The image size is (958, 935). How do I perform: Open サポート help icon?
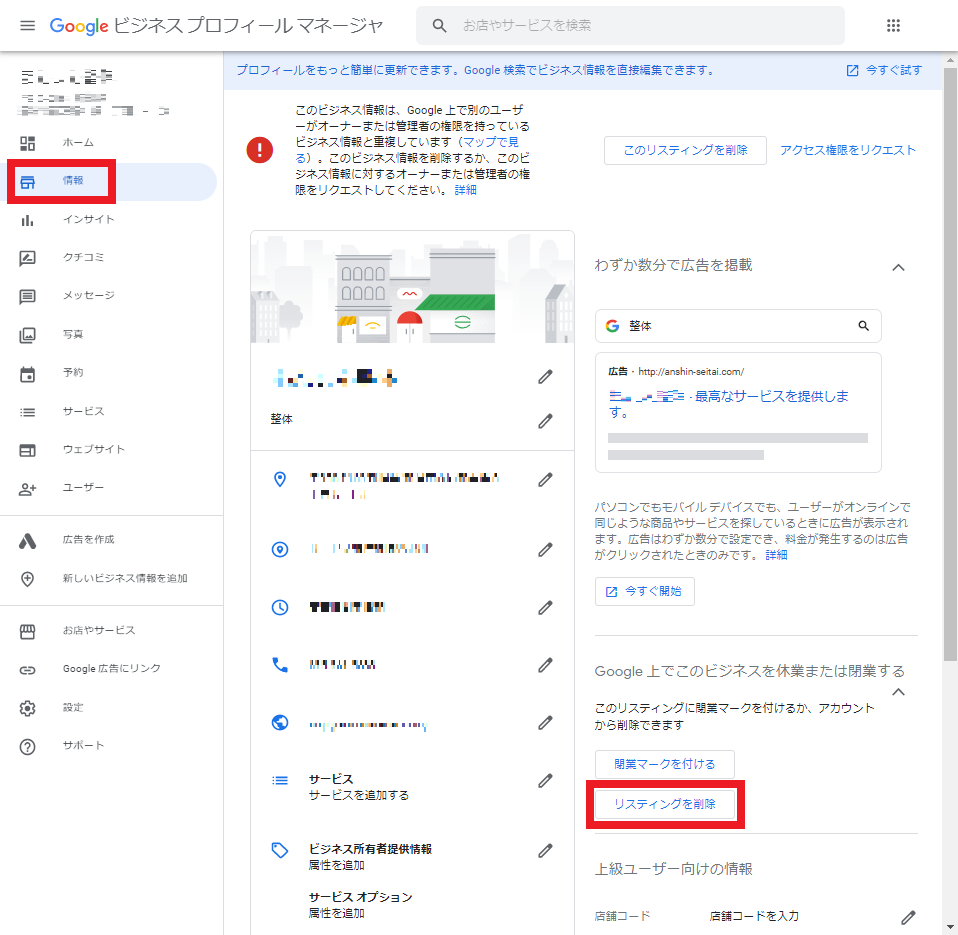coord(27,747)
